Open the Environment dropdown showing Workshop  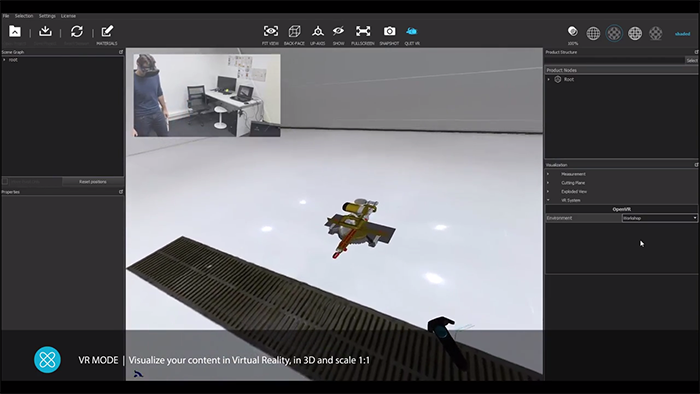(659, 218)
